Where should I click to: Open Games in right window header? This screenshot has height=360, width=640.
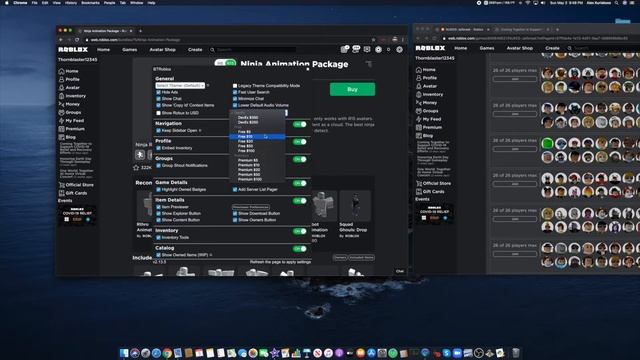coord(487,48)
